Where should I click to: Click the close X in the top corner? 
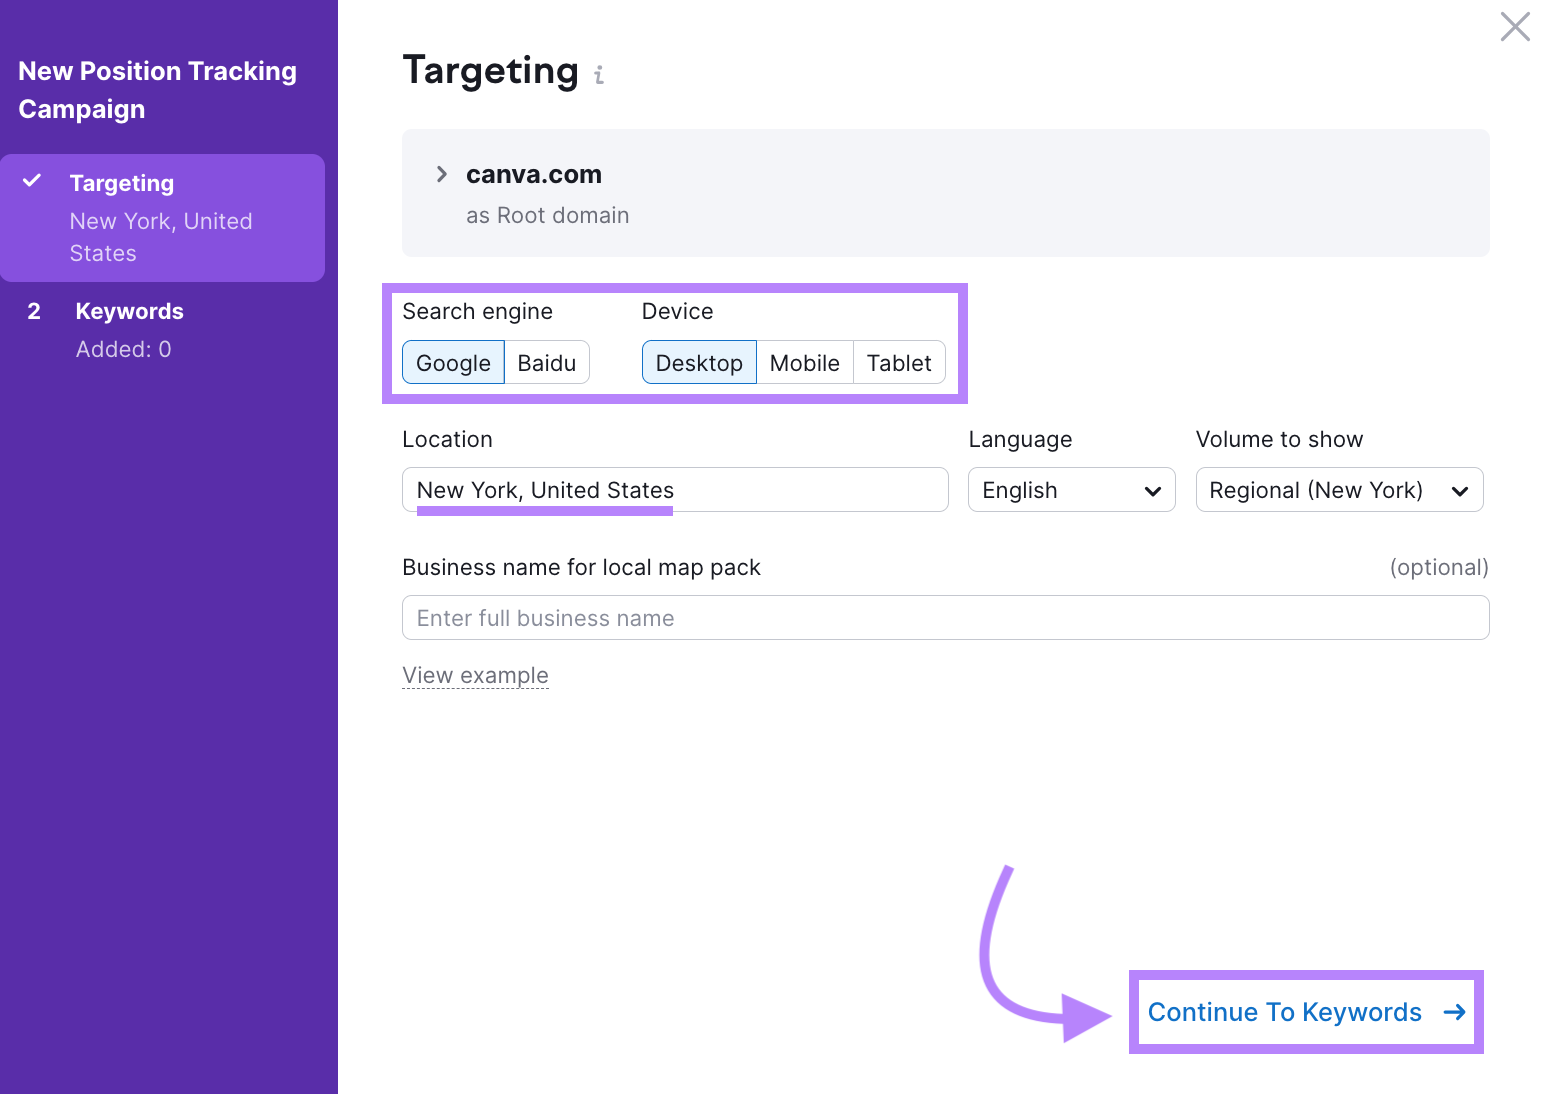click(1515, 26)
